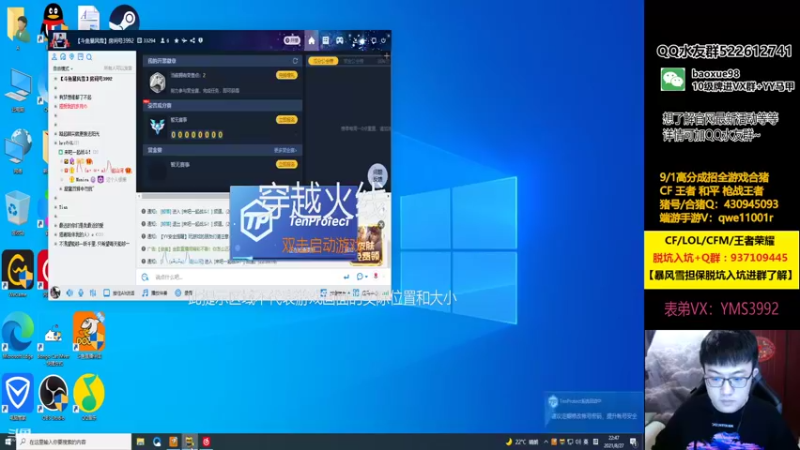
Task: Expand the 【斗鱼暴风雪】房间号3992 channel node
Action: (x=56, y=79)
